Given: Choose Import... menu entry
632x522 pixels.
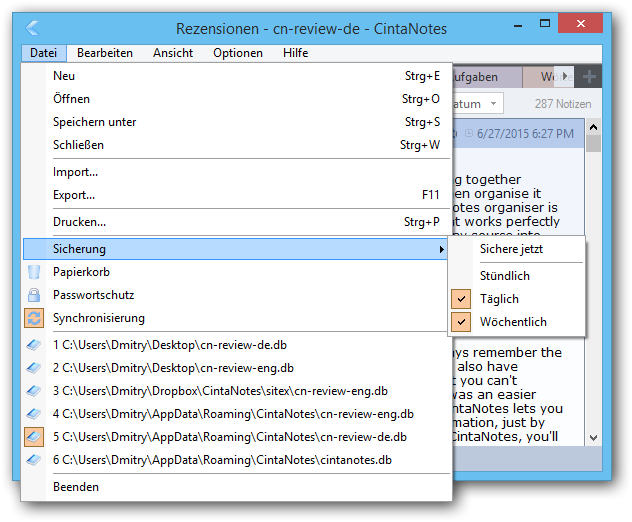Looking at the screenshot, I should (x=236, y=172).
